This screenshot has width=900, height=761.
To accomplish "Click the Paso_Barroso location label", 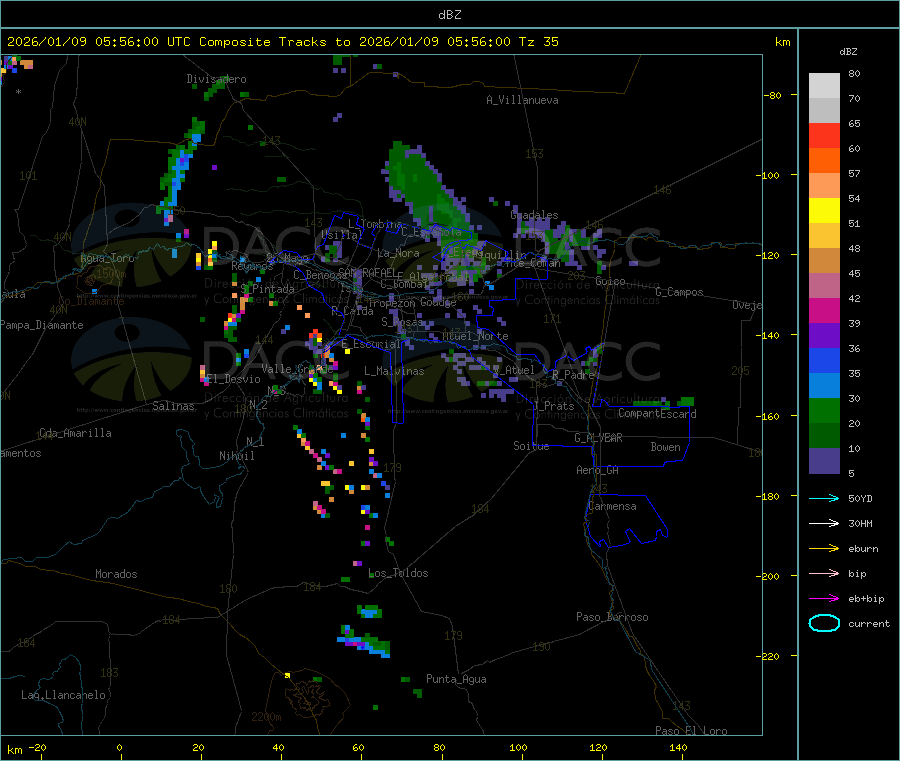I will tap(612, 617).
